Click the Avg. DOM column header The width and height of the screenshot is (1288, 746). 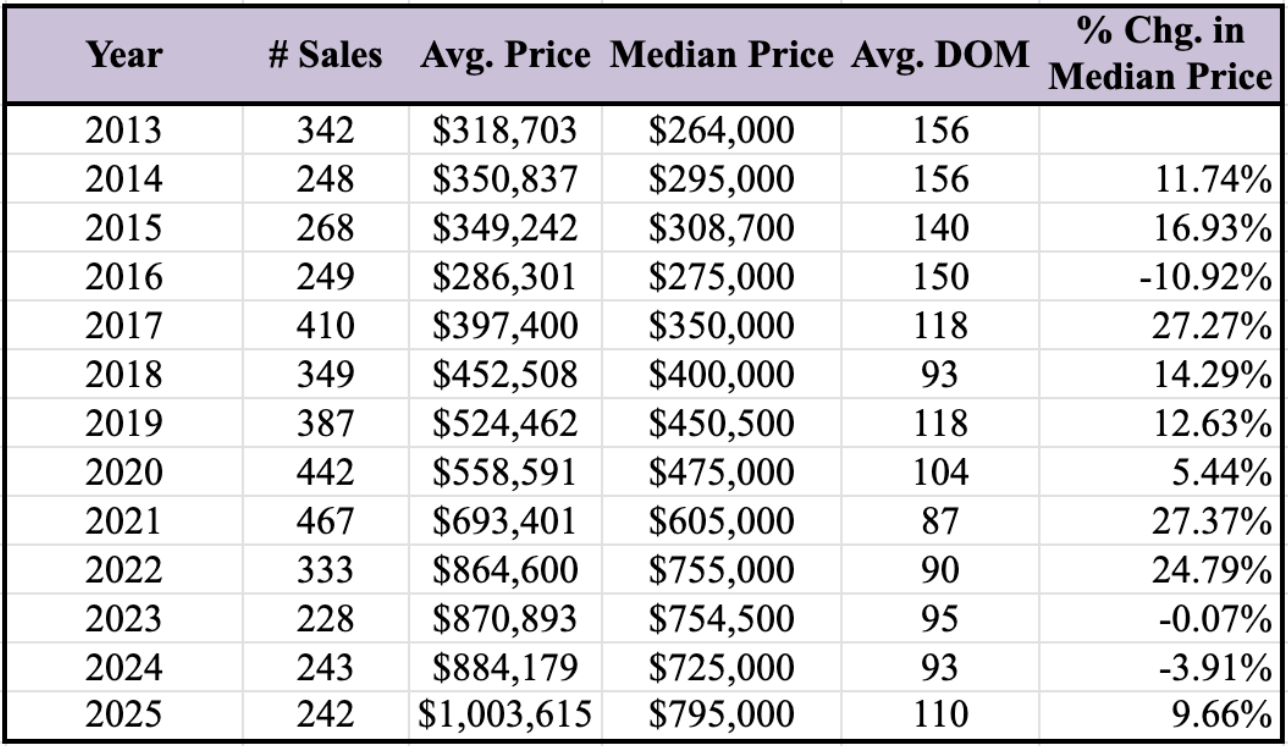tap(940, 55)
